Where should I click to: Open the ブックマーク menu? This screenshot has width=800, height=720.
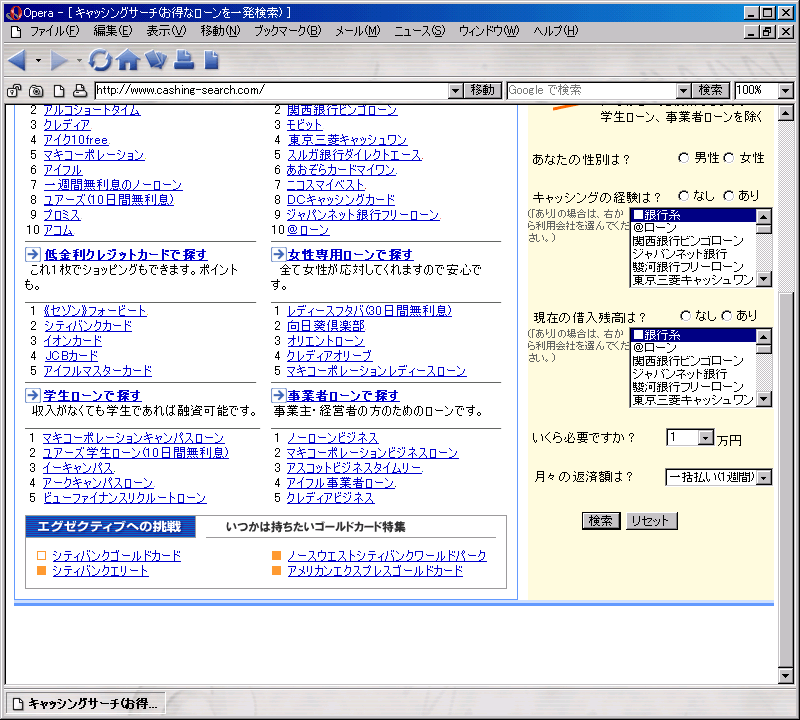(x=288, y=32)
